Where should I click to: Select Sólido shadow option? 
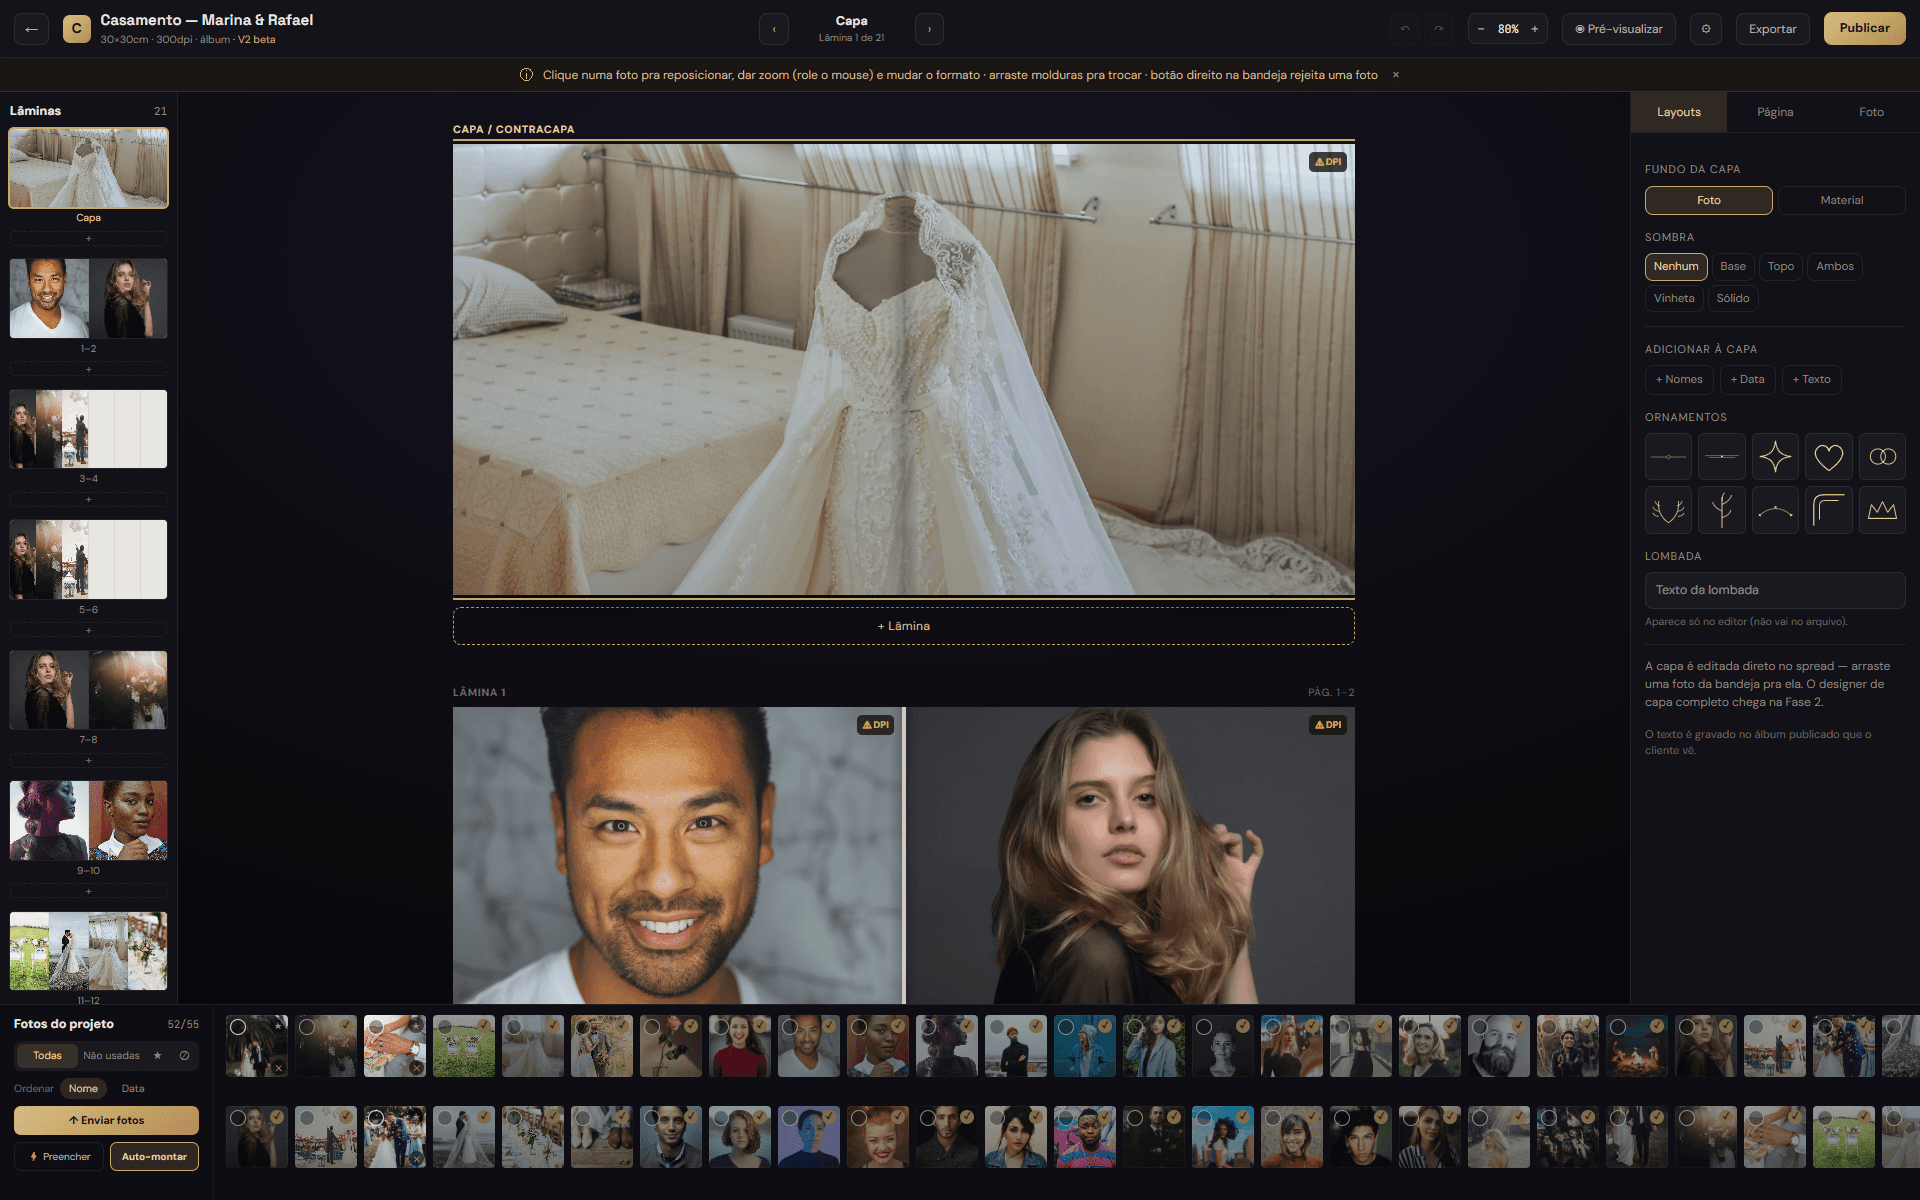pos(1733,298)
